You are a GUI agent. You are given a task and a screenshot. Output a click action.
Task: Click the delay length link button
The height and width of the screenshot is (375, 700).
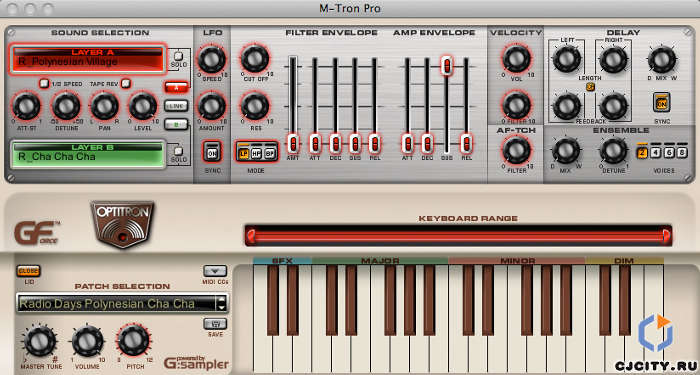(x=590, y=88)
